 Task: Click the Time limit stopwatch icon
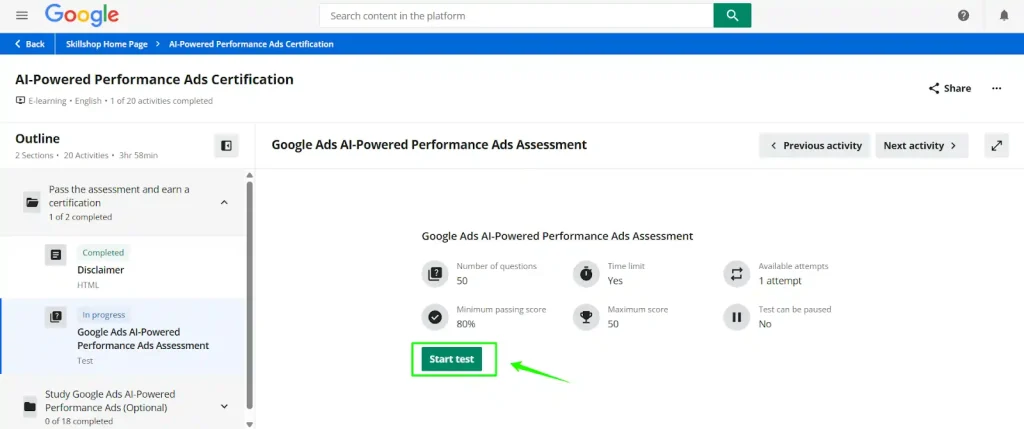(586, 274)
